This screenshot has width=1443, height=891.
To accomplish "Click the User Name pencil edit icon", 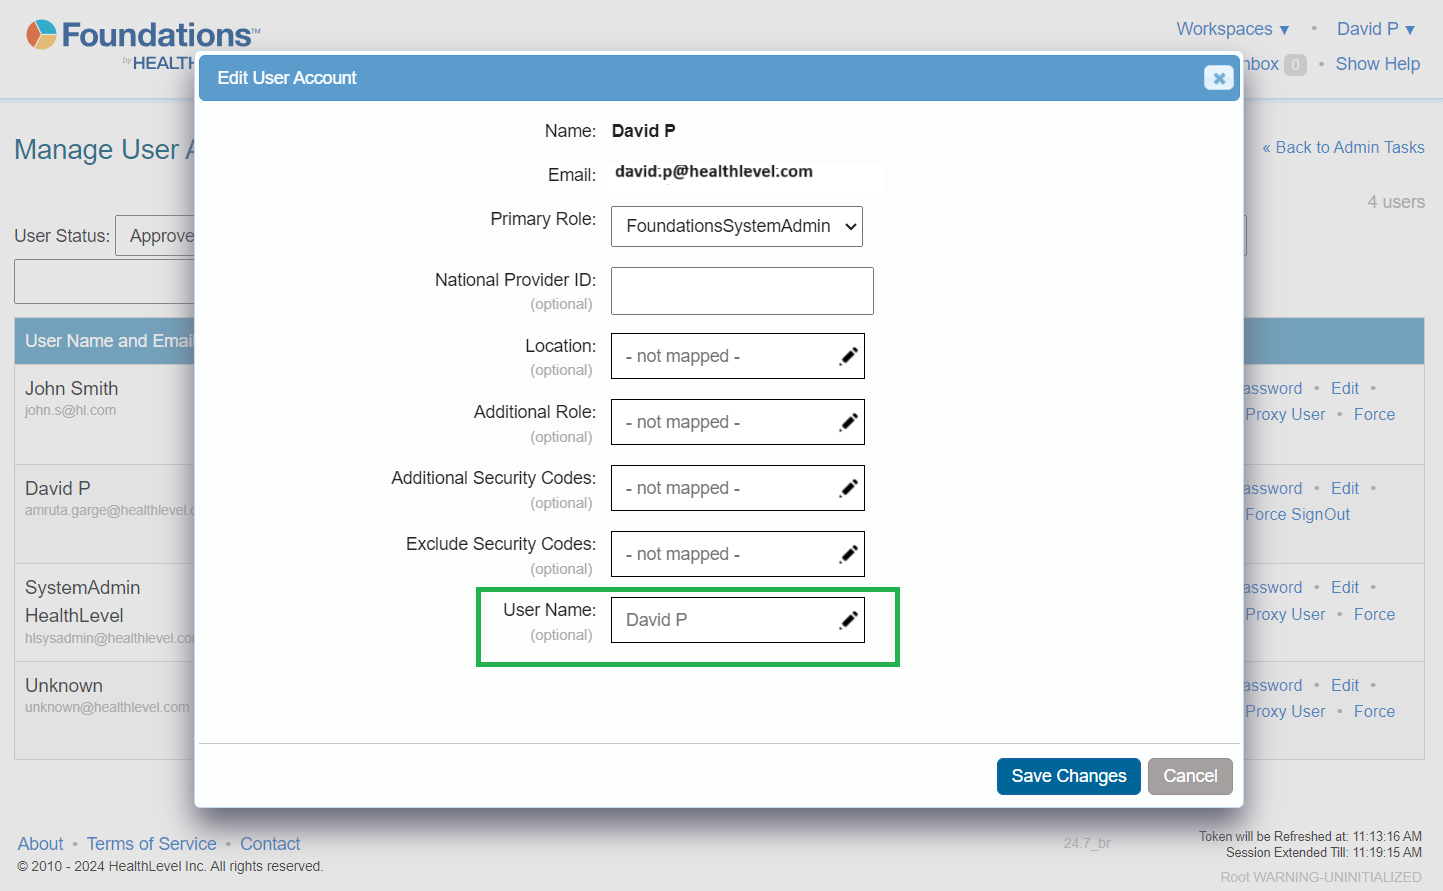I will tap(848, 620).
